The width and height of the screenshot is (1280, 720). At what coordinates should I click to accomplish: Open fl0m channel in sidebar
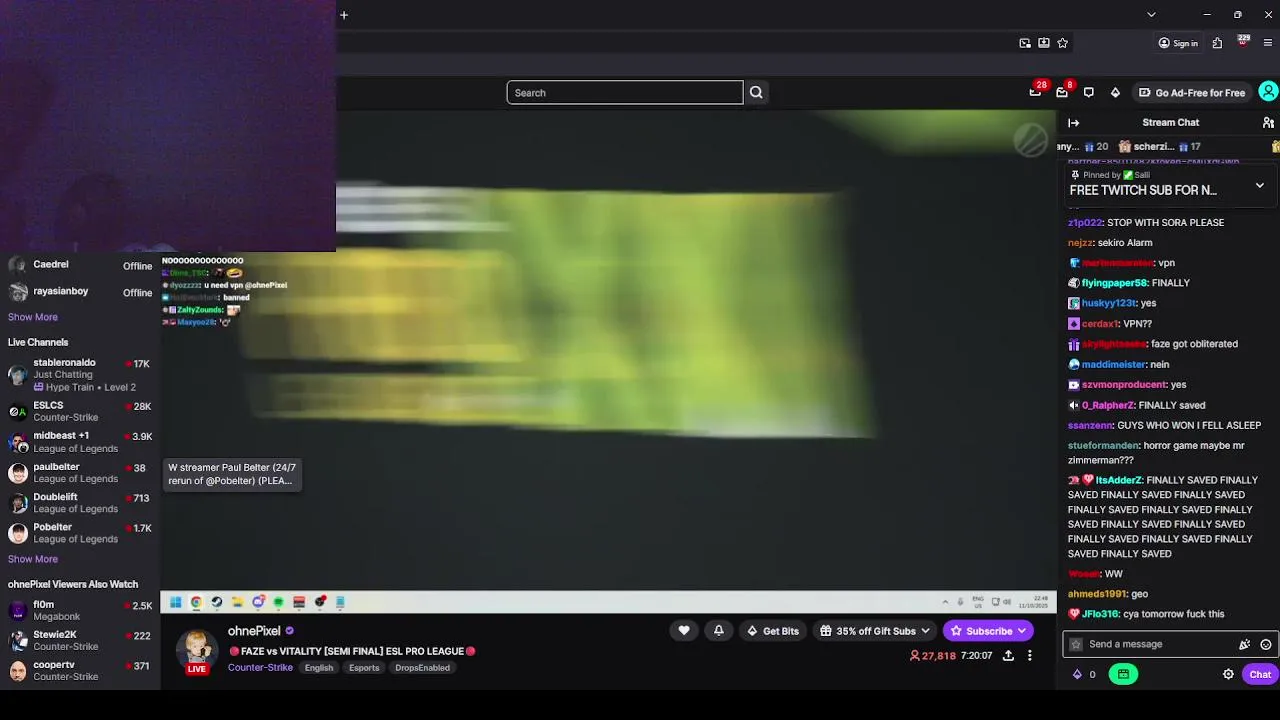click(x=80, y=610)
